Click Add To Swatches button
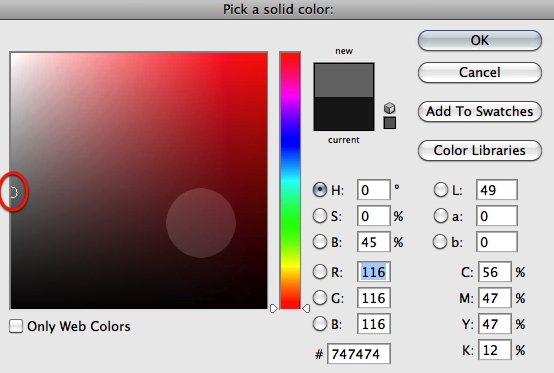Viewport: 554px width, 373px height. click(x=479, y=112)
